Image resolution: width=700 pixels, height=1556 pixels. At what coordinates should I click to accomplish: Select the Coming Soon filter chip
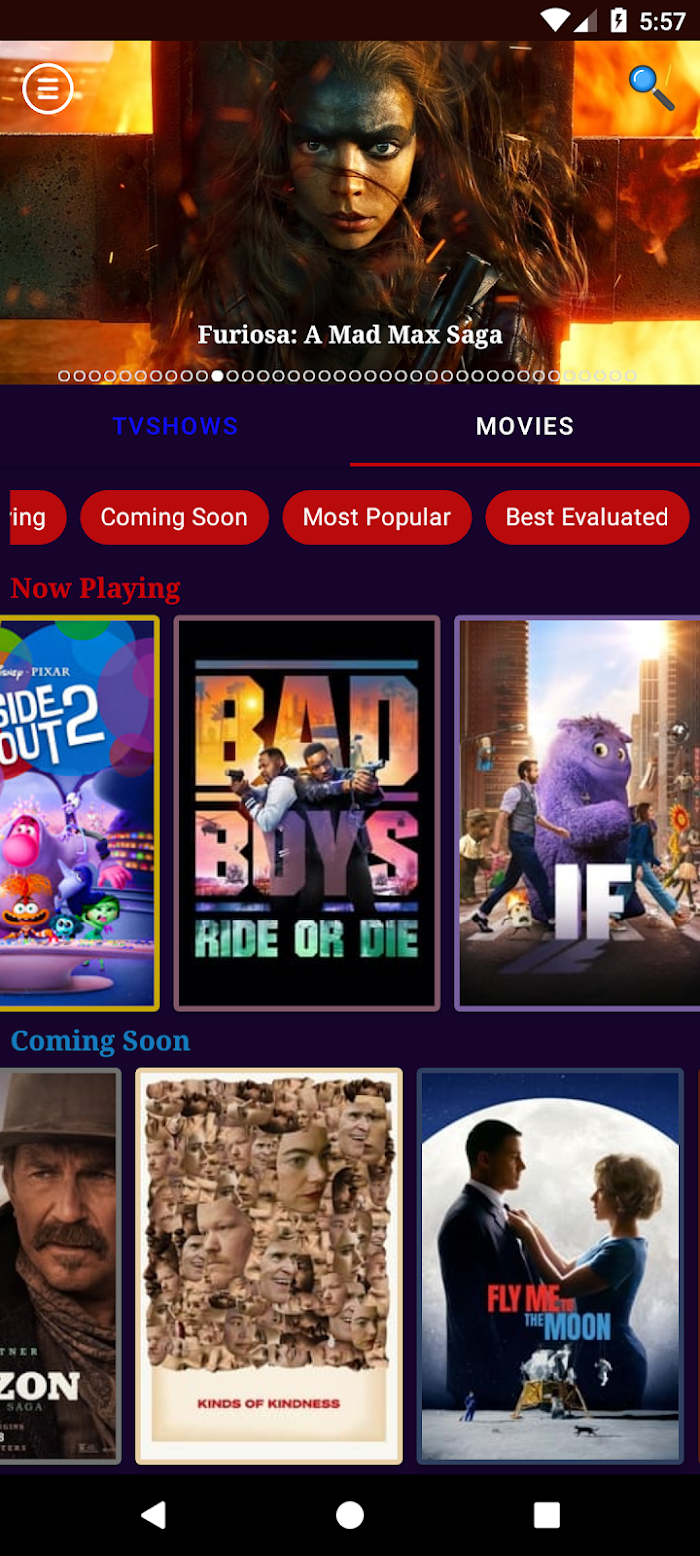(174, 517)
